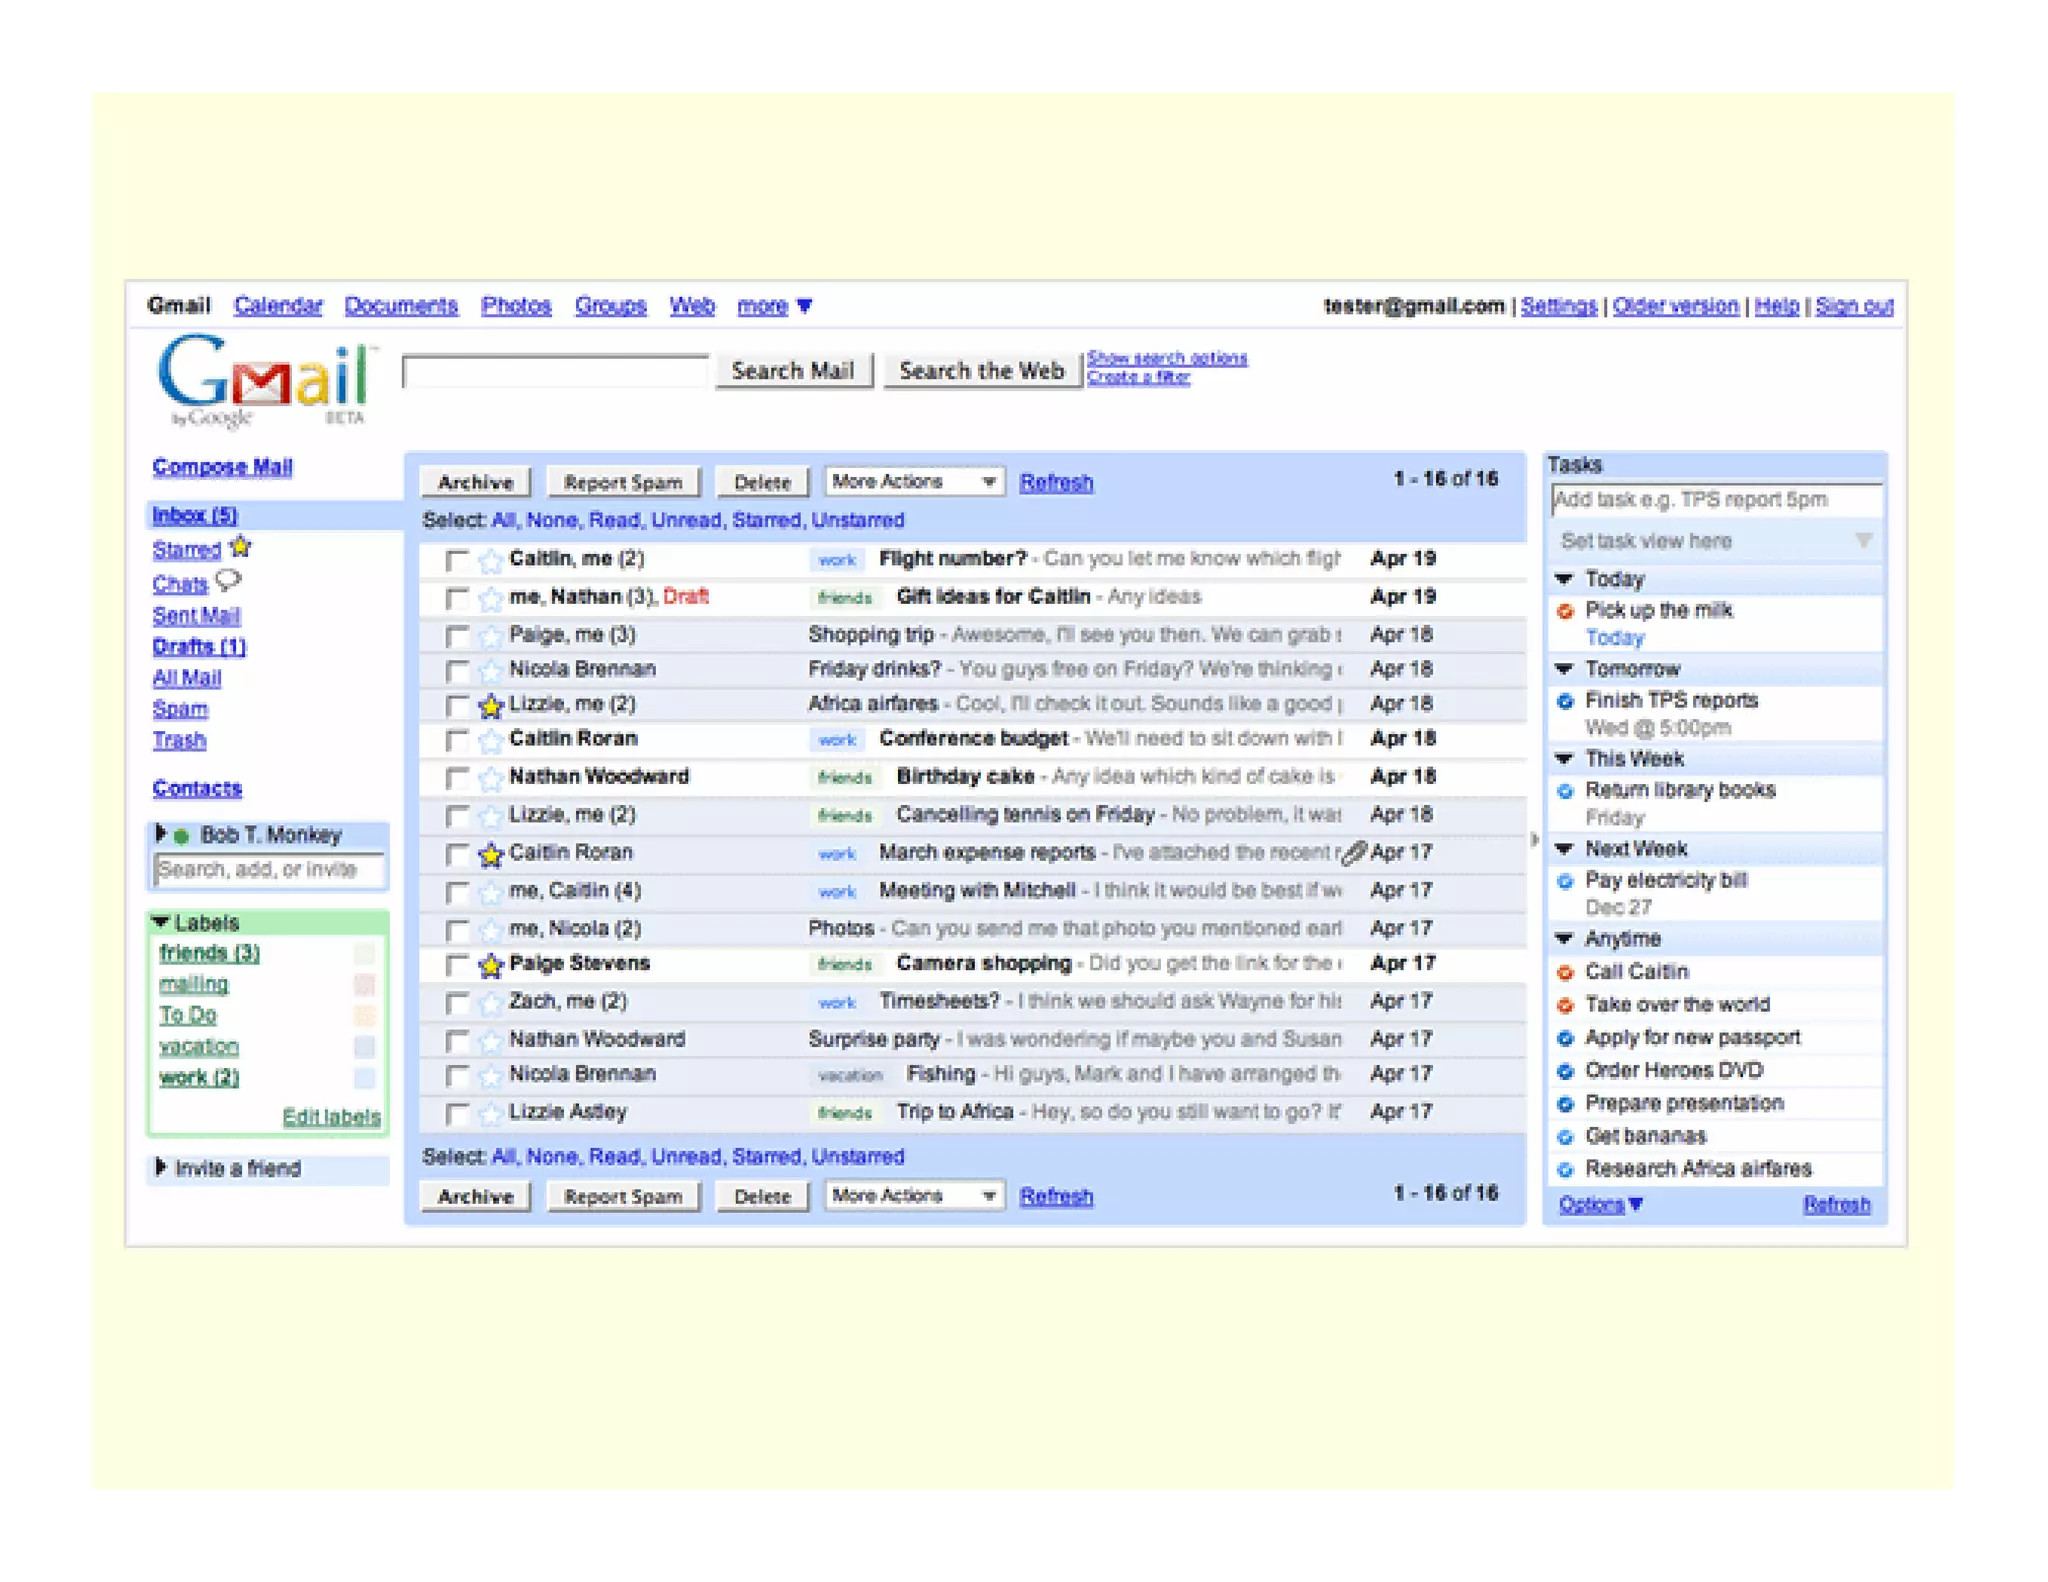2048x1582 pixels.
Task: Open Documents from the top navigation
Action: [401, 306]
